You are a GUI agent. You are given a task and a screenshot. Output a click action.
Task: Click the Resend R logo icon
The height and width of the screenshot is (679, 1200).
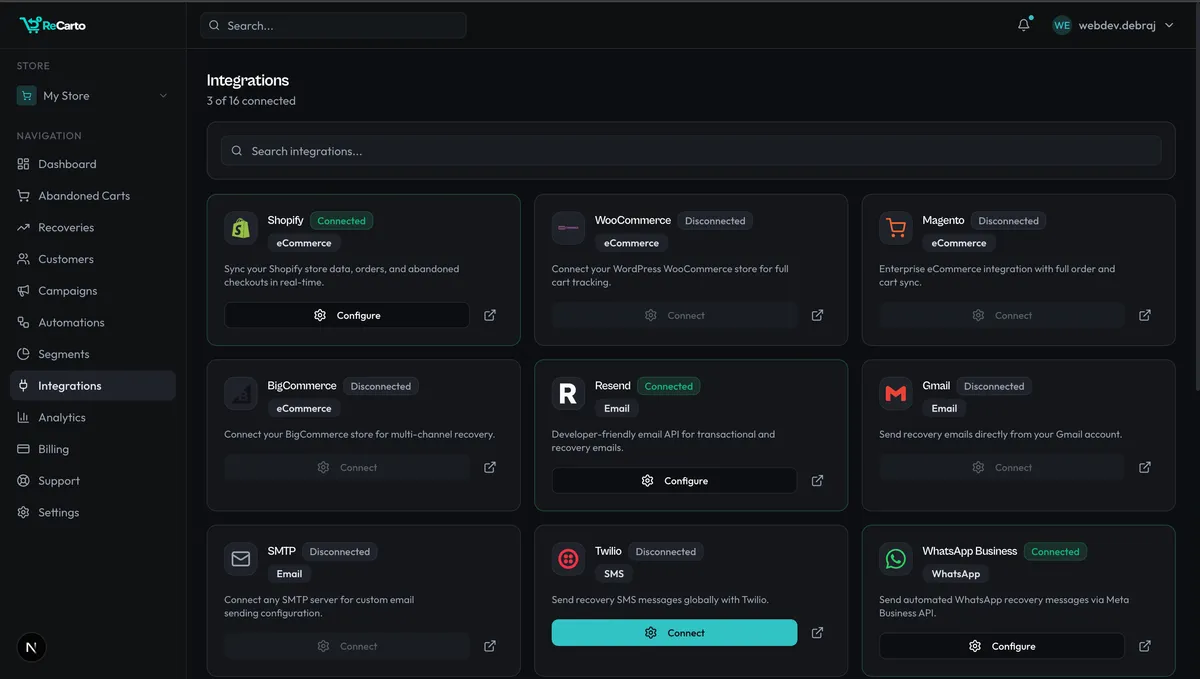coord(568,394)
